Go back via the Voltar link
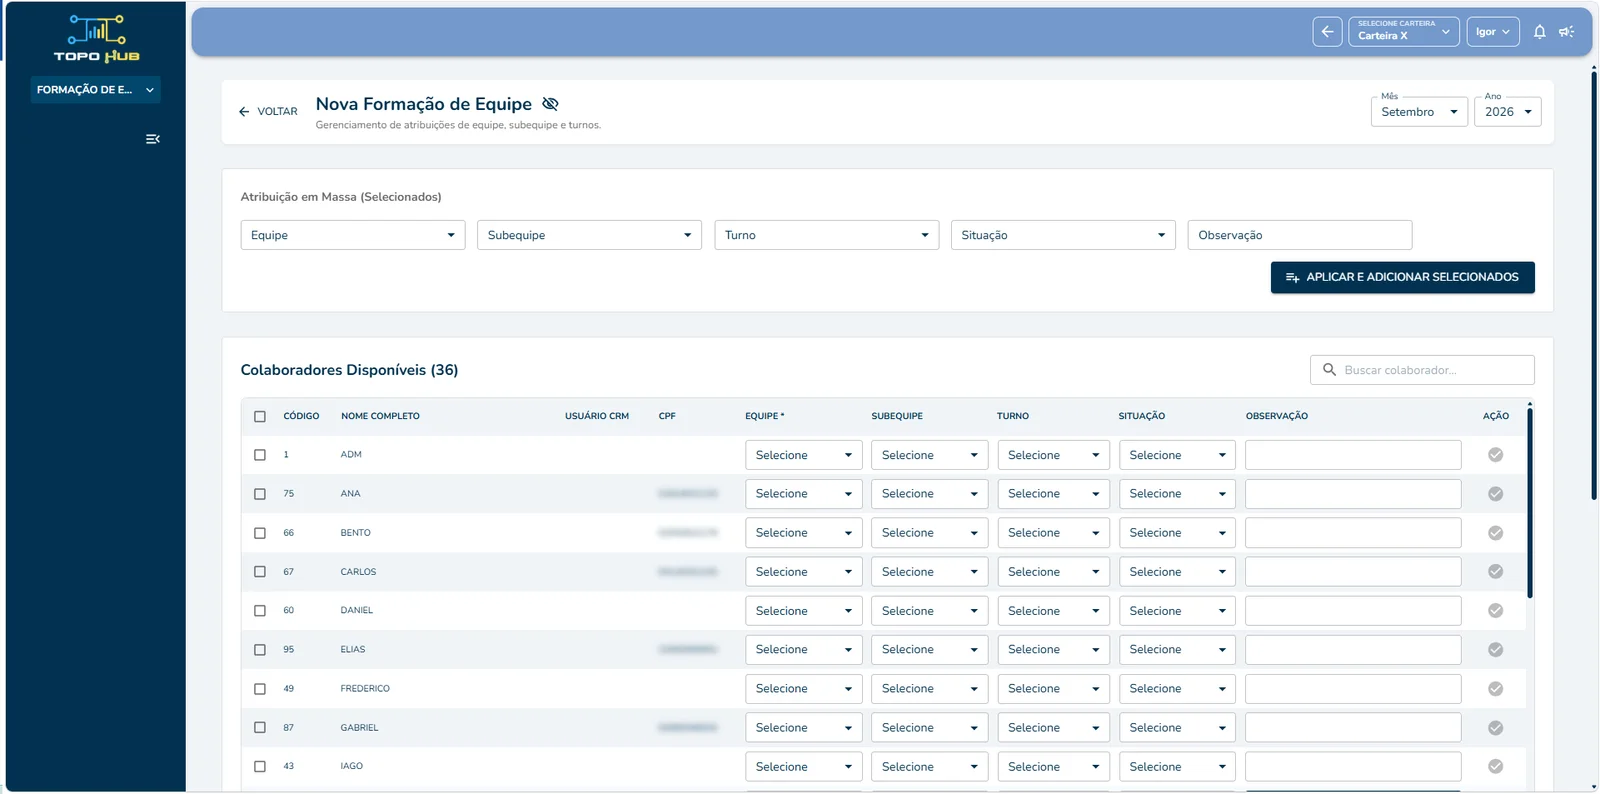 click(269, 112)
